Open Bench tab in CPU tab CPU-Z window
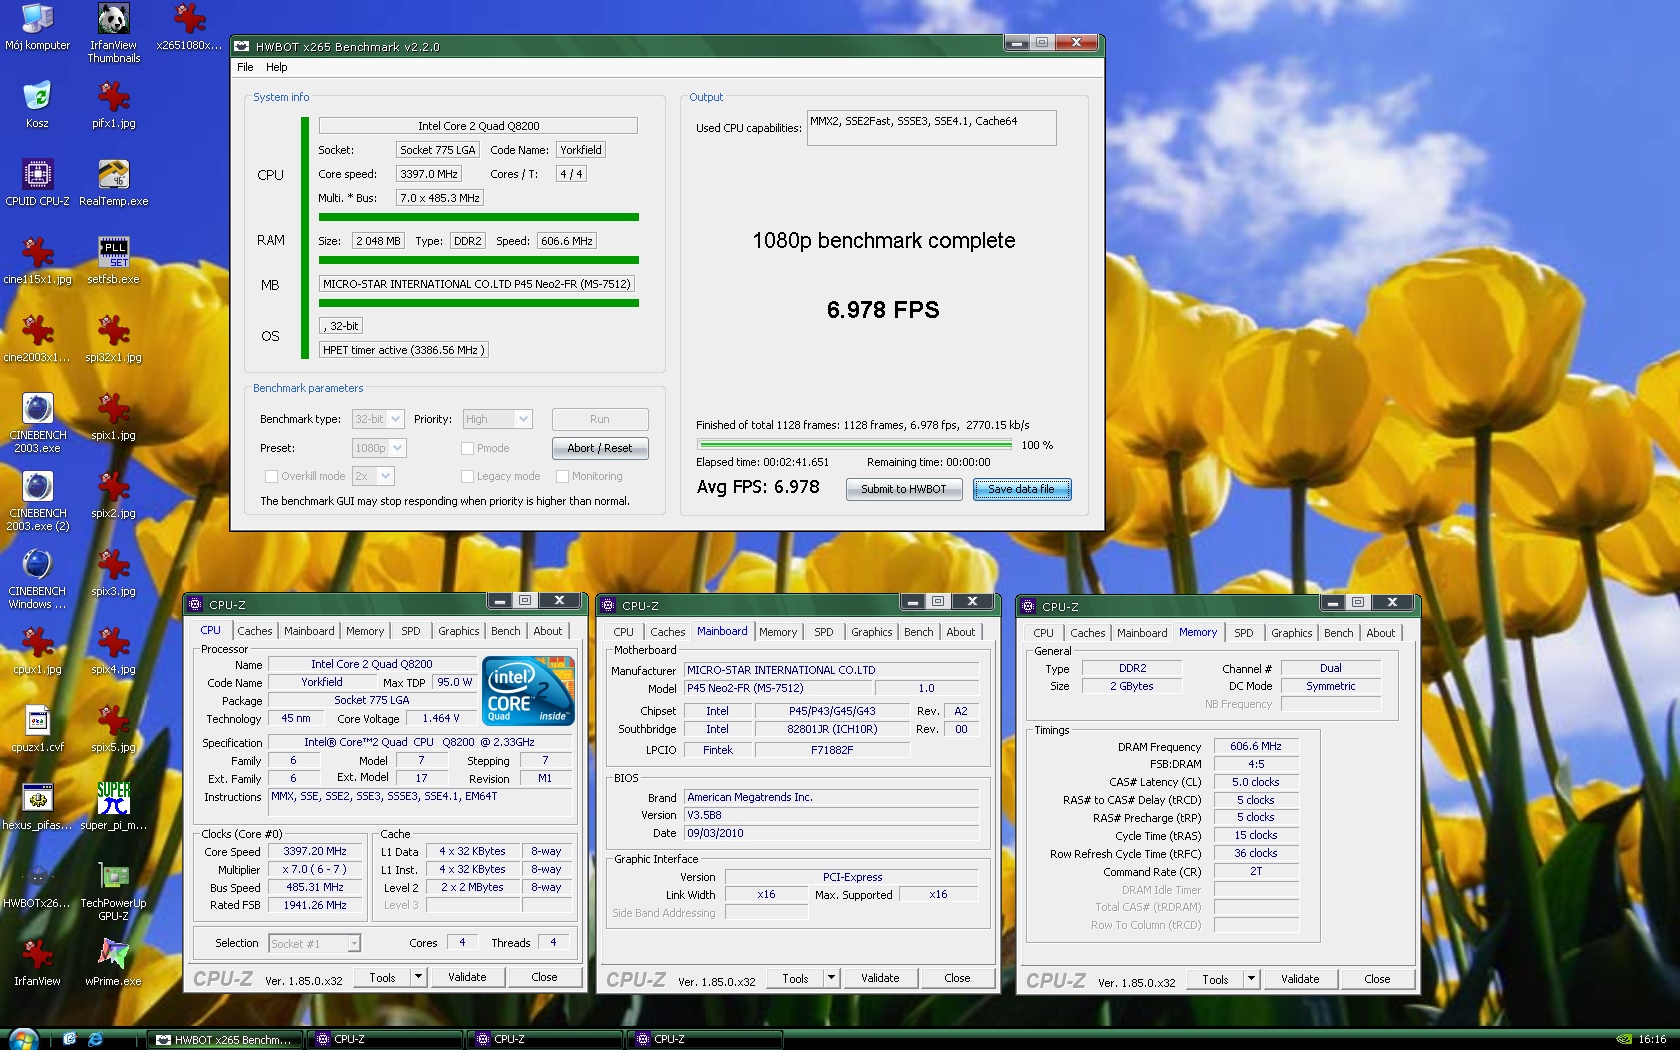 tap(506, 631)
